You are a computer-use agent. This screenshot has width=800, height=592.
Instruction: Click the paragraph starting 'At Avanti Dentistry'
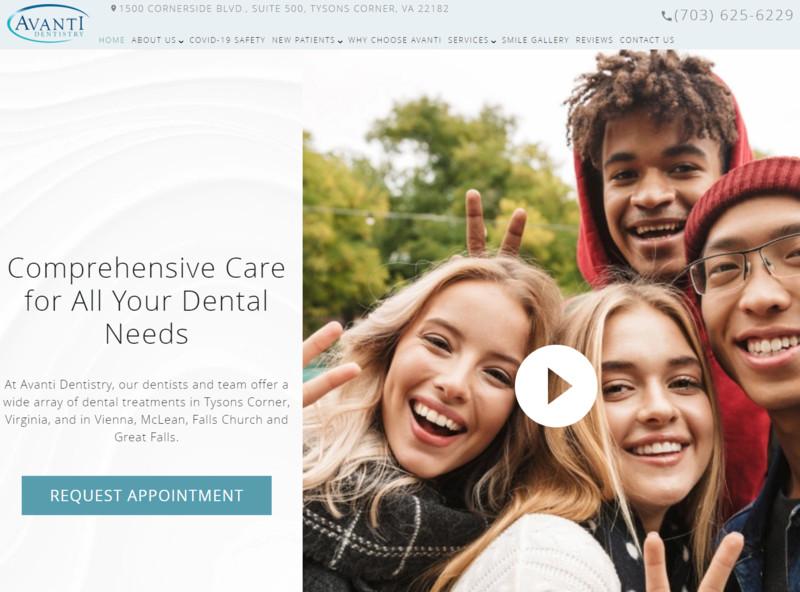tap(146, 411)
